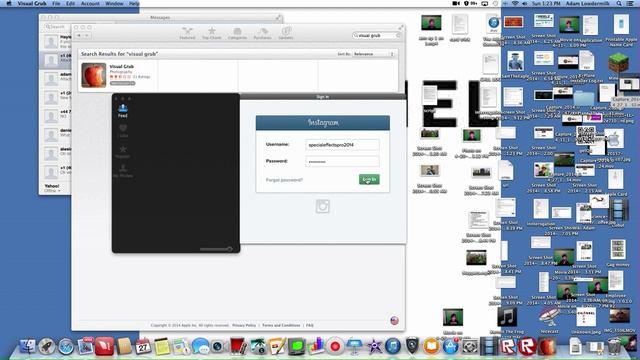Viewport: 640px width, 360px height.
Task: Open Safari compass in the Dock
Action: tap(66, 347)
